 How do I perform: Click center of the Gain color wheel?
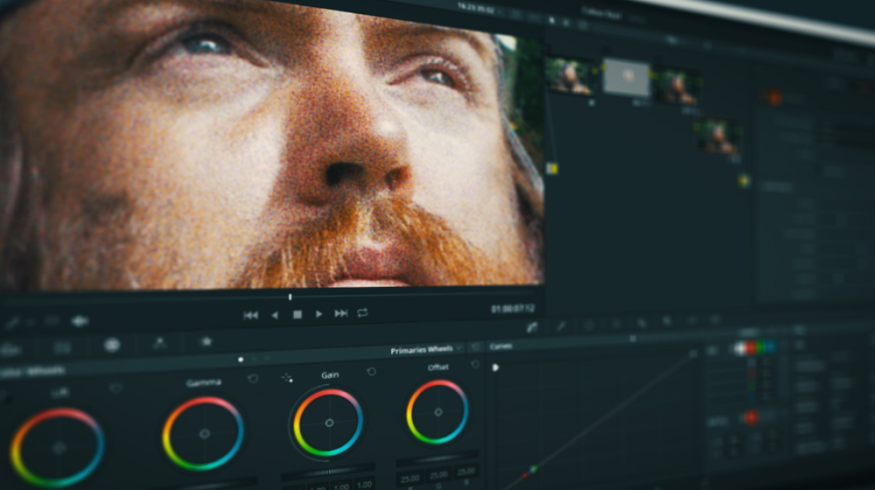click(x=328, y=423)
